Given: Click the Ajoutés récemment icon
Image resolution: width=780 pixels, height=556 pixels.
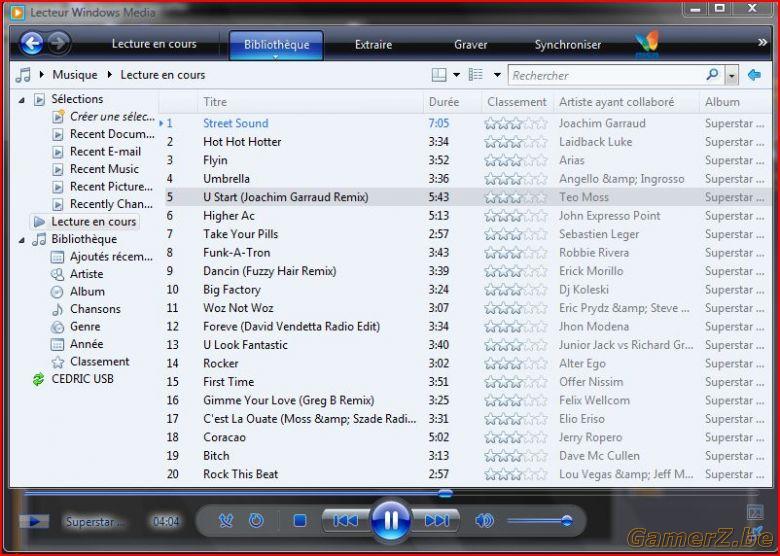Looking at the screenshot, I should [x=58, y=257].
